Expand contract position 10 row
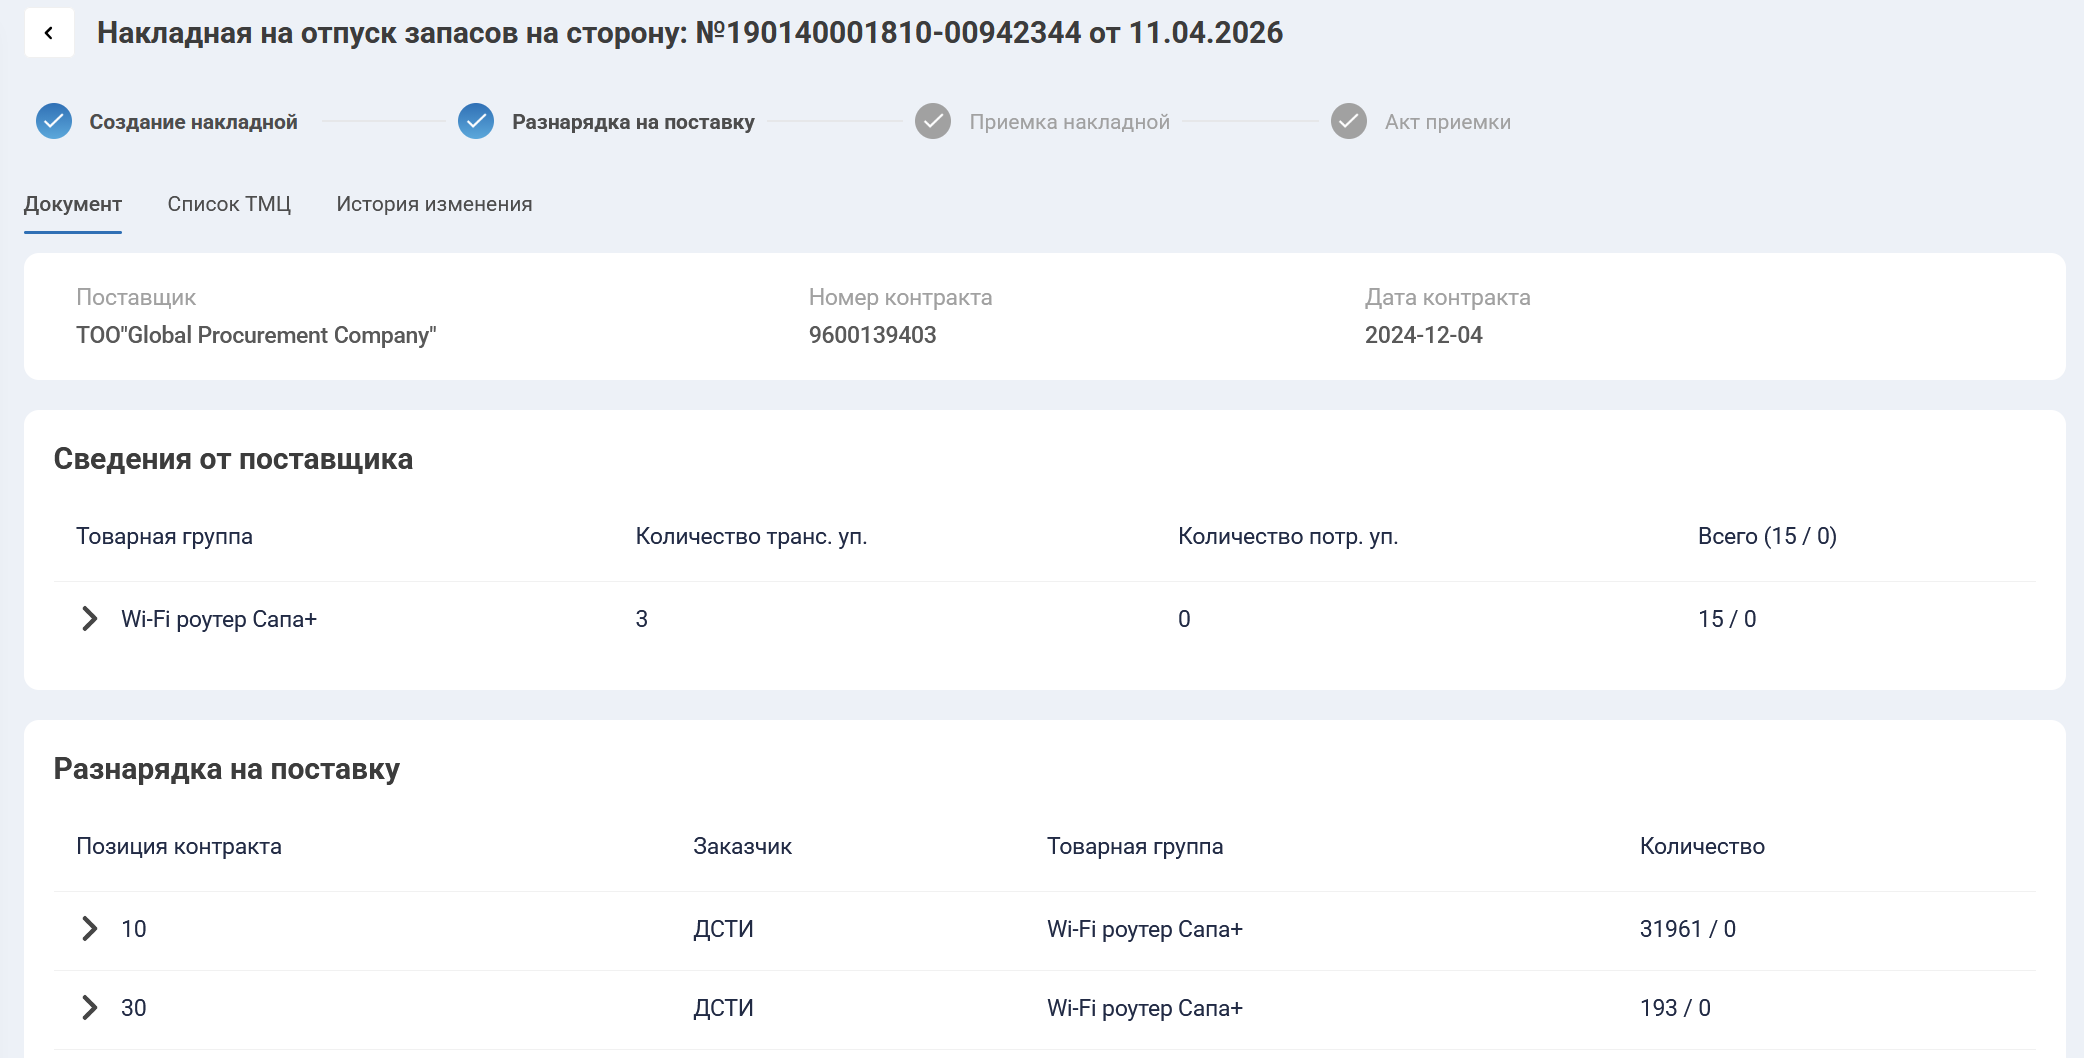The width and height of the screenshot is (2084, 1058). coord(89,929)
